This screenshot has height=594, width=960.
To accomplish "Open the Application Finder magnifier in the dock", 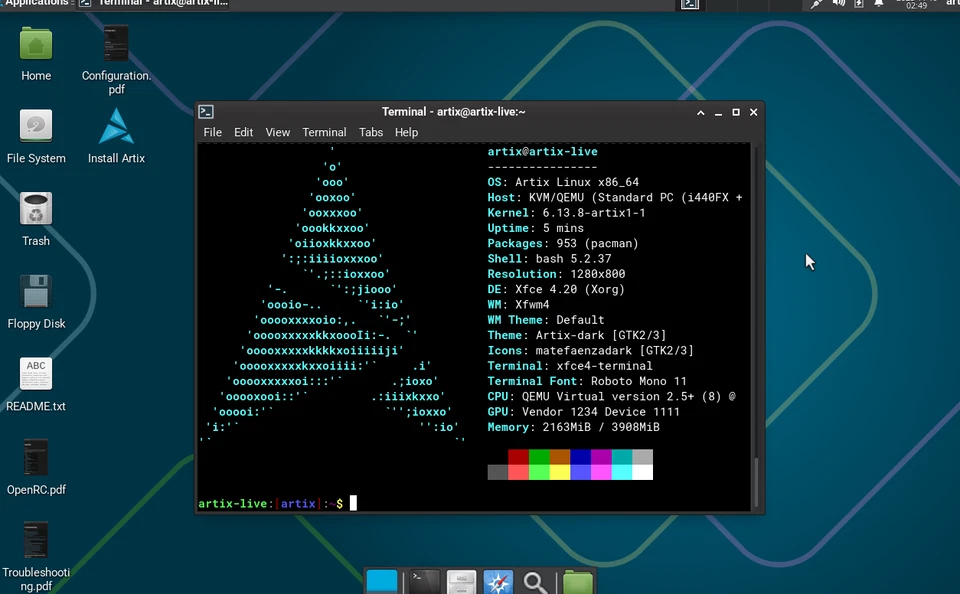I will coord(534,580).
